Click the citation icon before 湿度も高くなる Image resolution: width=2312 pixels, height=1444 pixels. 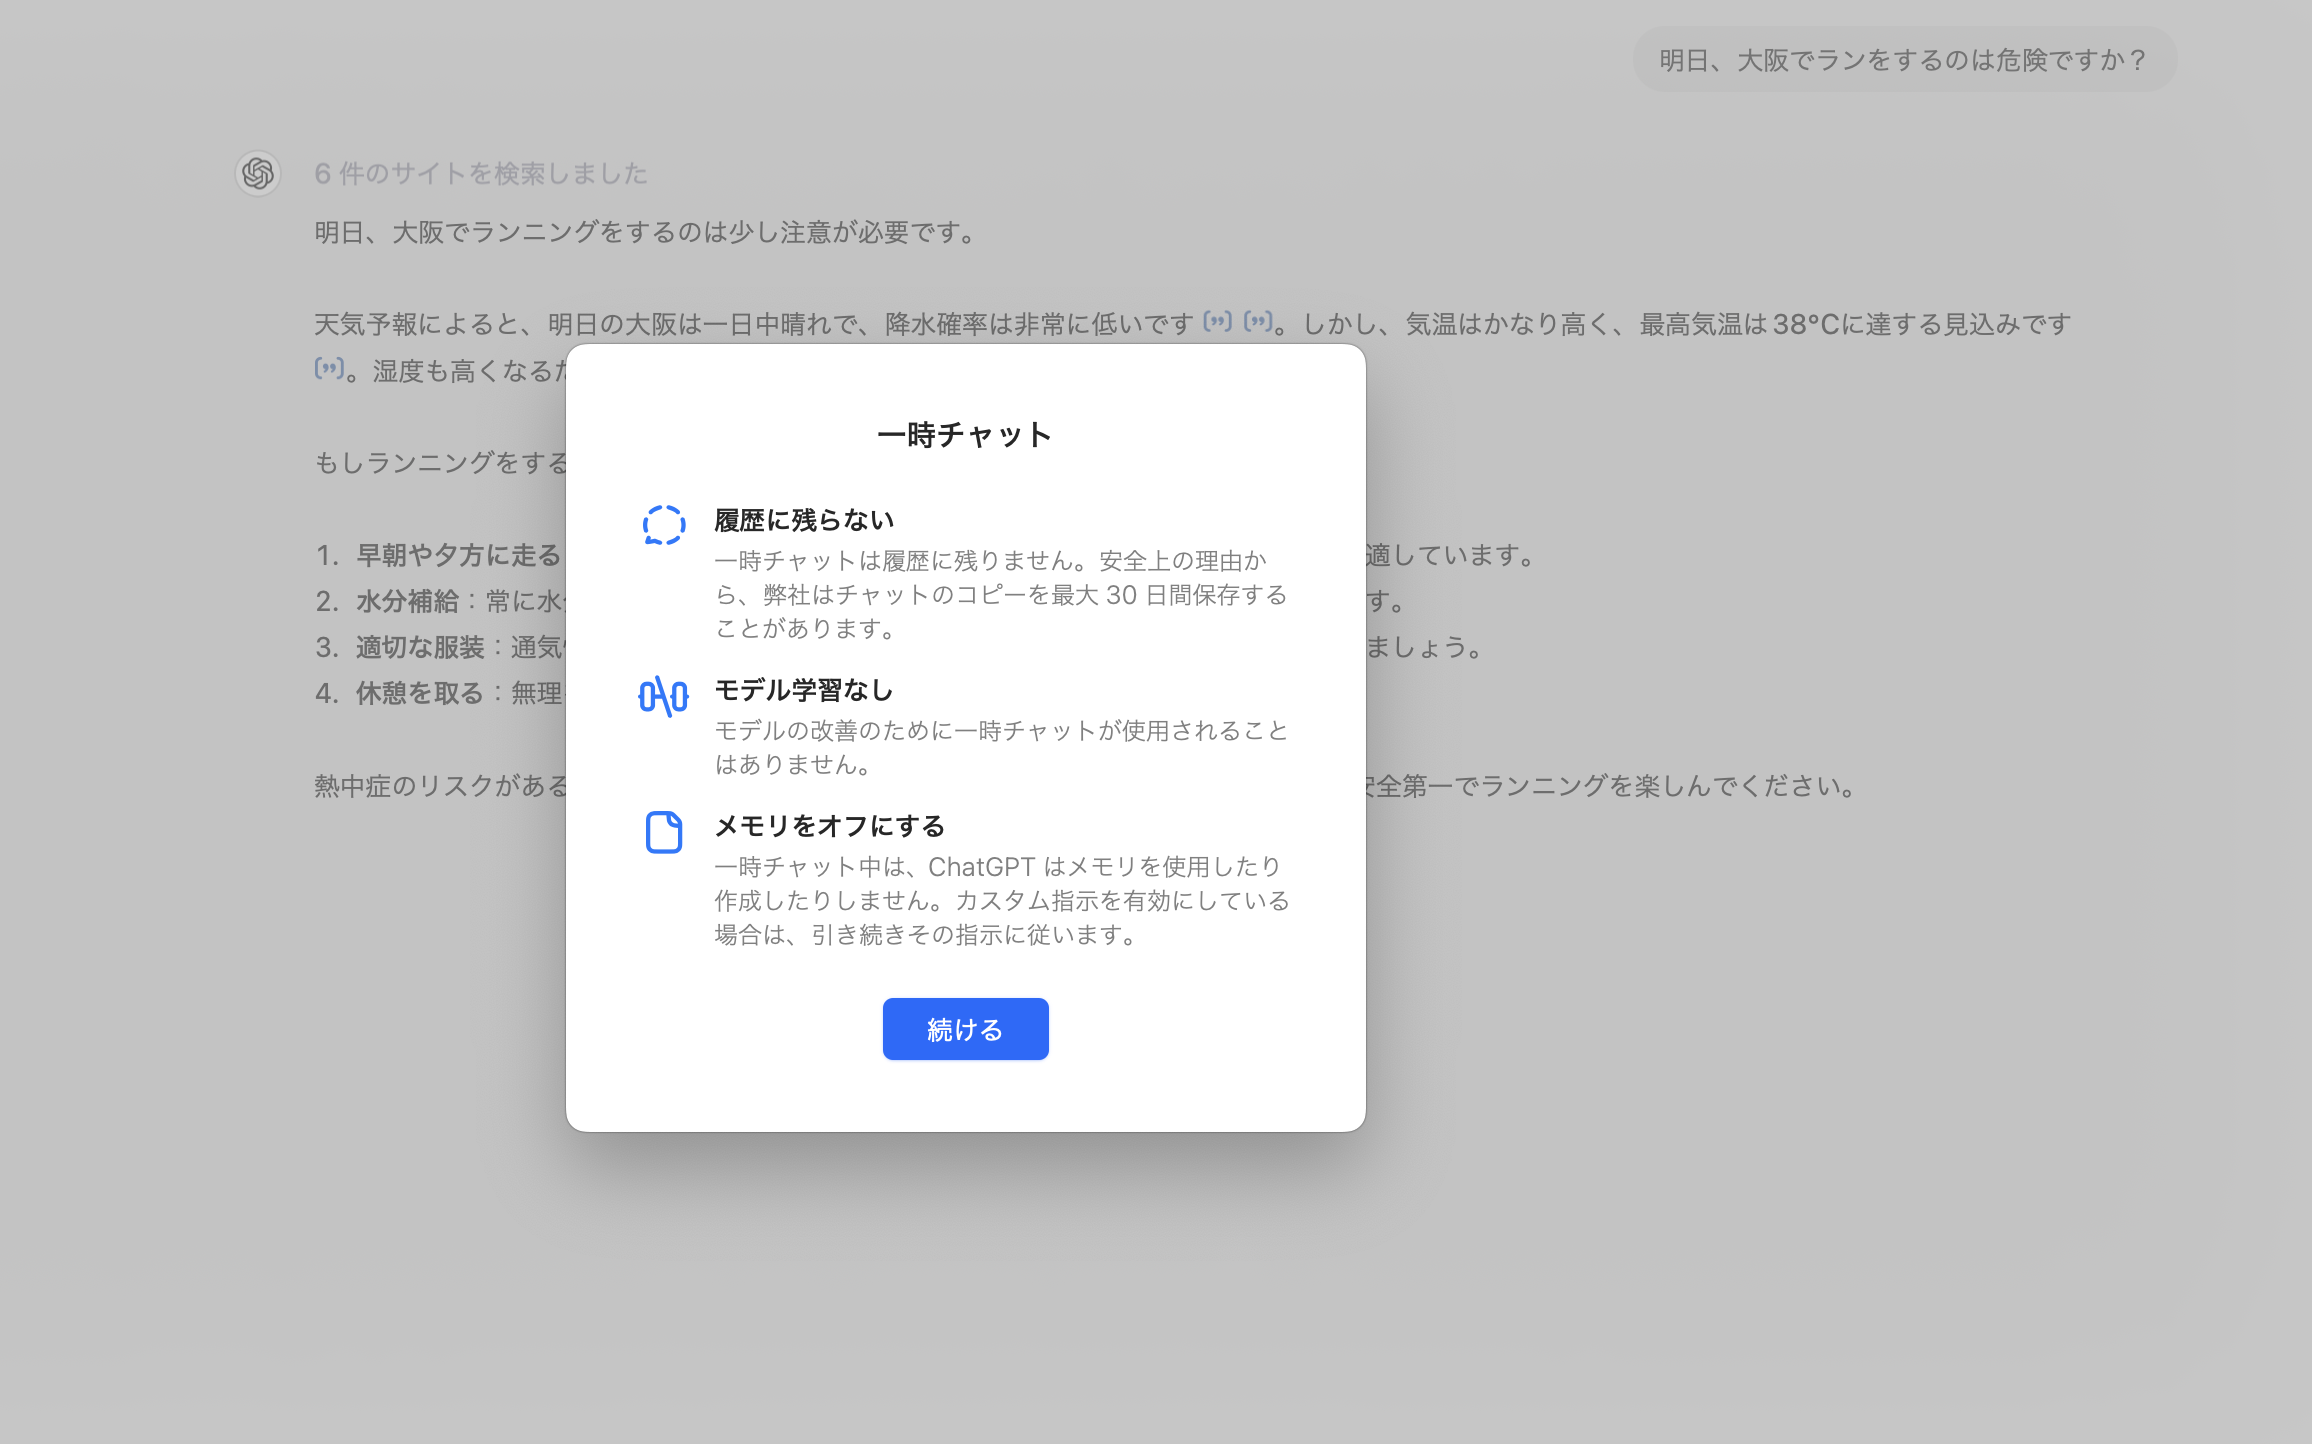coord(329,368)
